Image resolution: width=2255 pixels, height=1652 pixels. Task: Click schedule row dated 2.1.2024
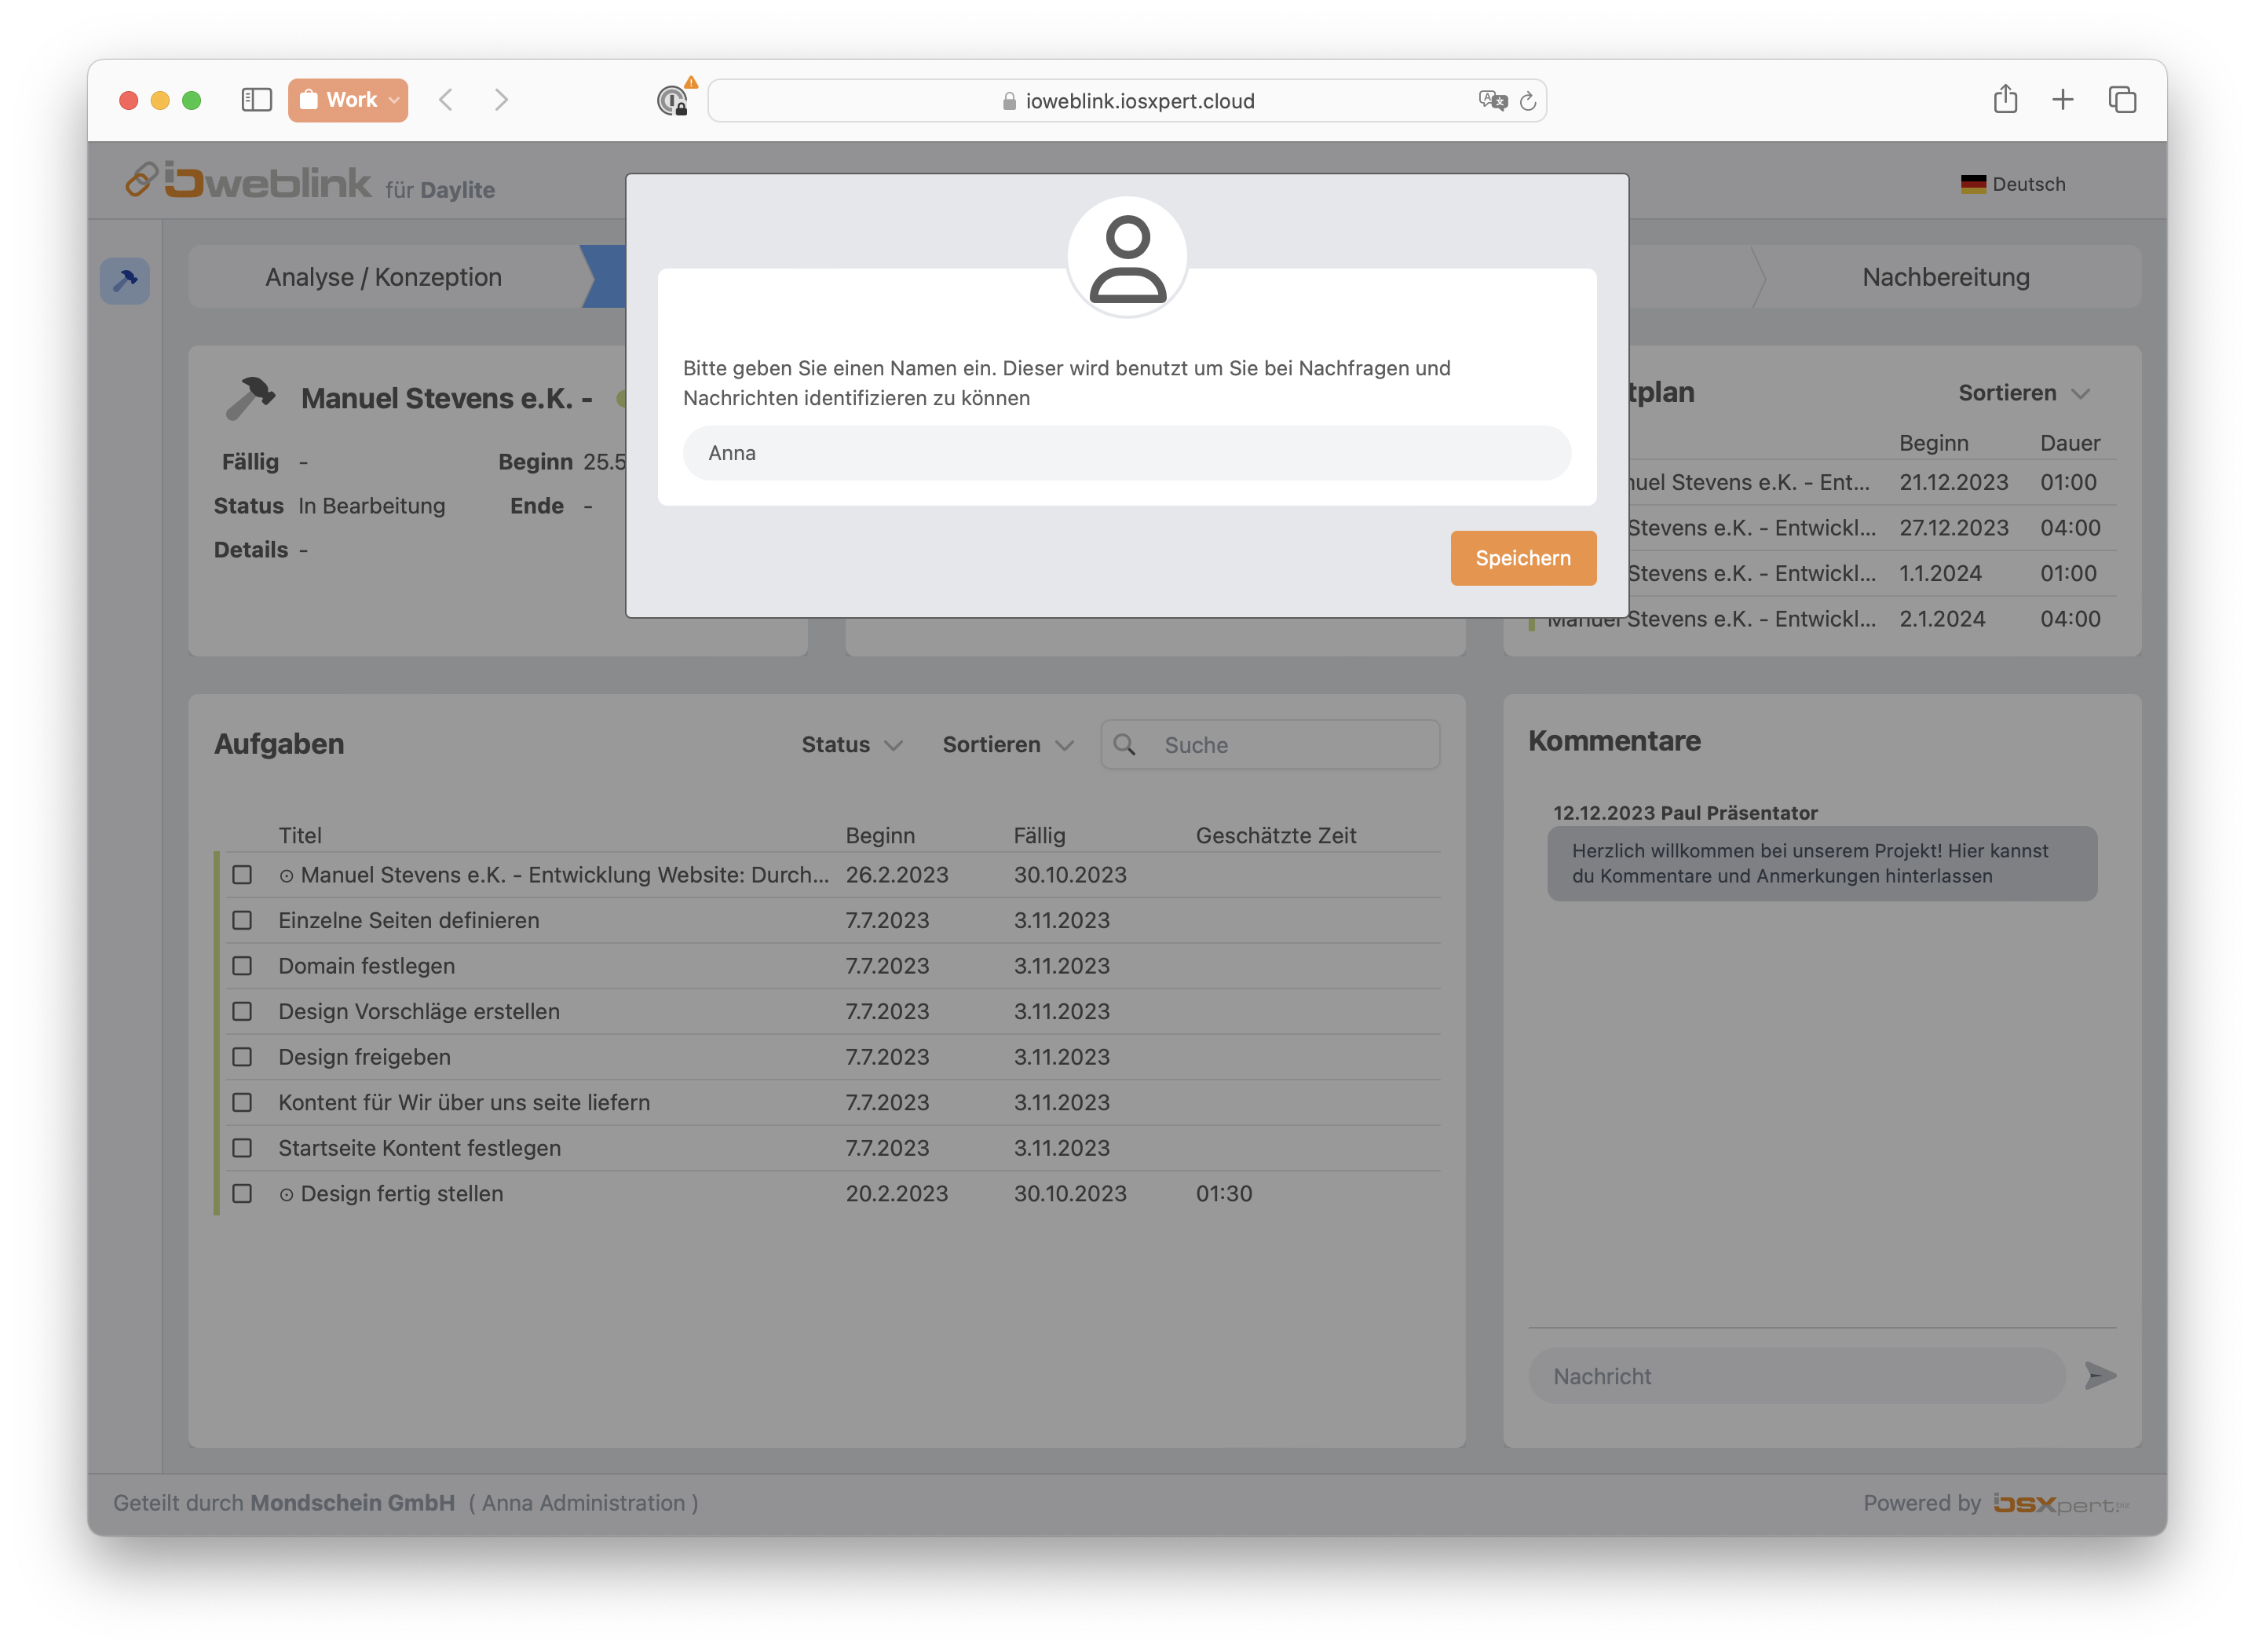pyautogui.click(x=1822, y=619)
